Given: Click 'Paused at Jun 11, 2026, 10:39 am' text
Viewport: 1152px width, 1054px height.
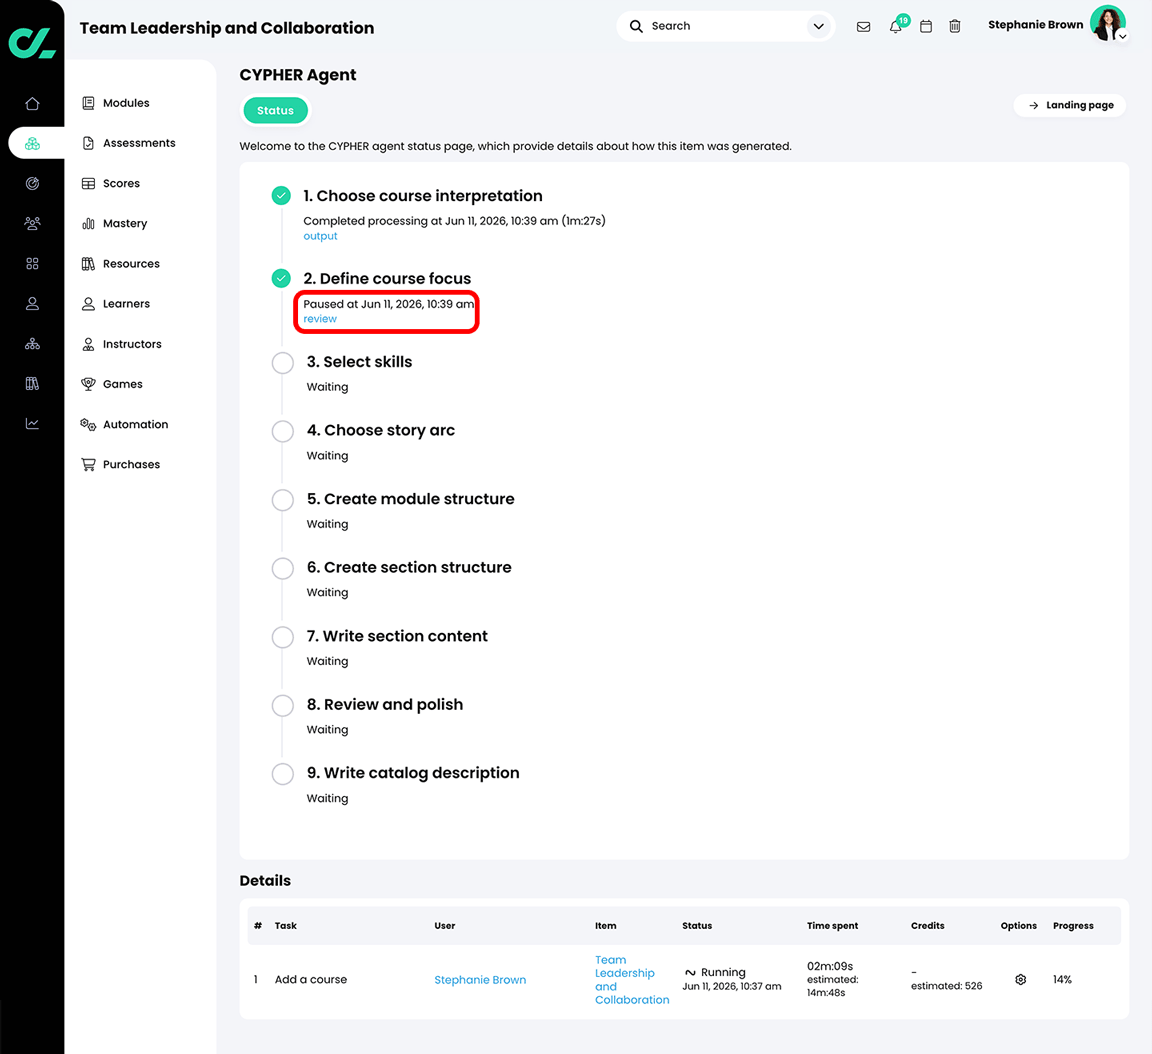Looking at the screenshot, I should (389, 304).
